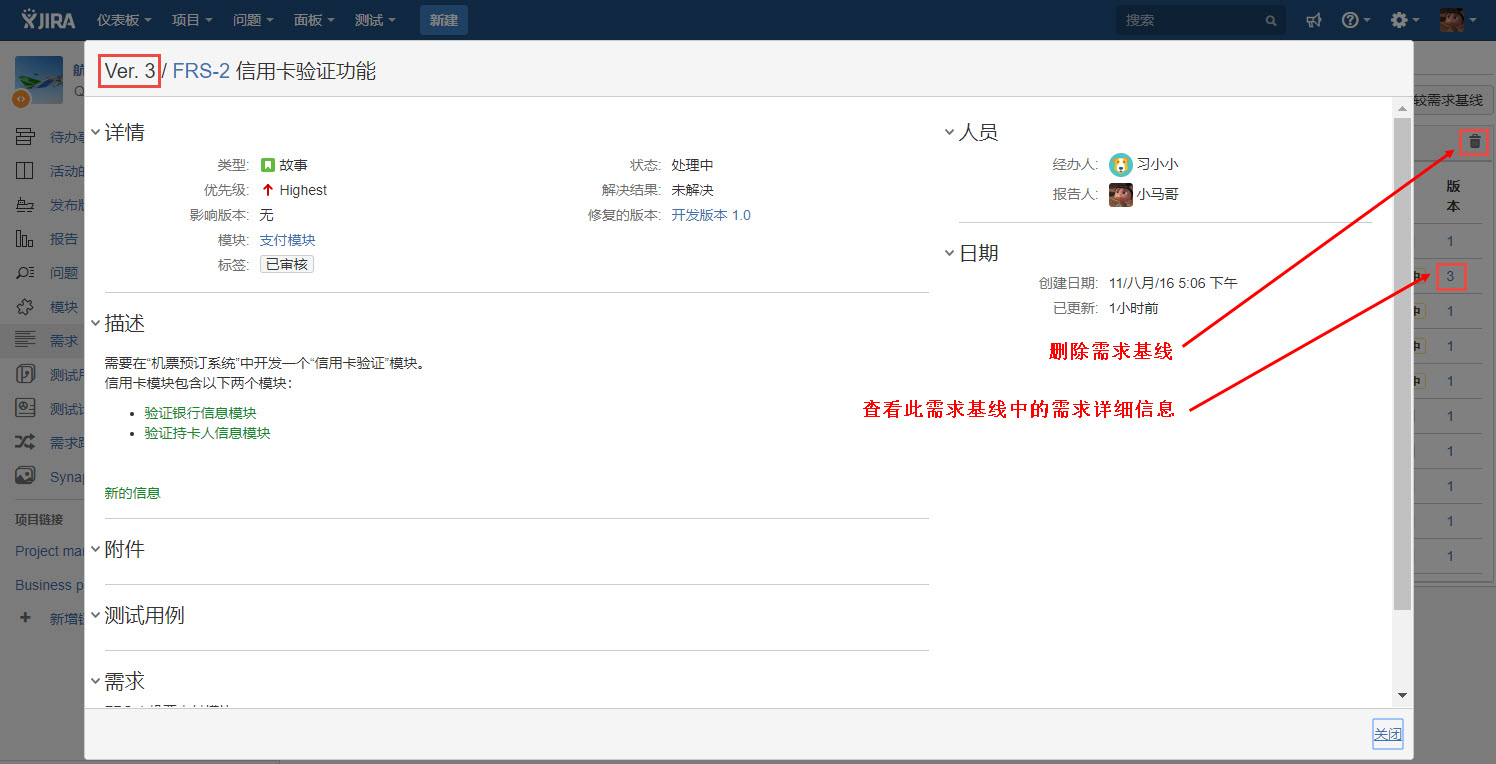Open the Synapse sidebar icon
Viewport: 1496px width, 764px height.
[x=25, y=476]
